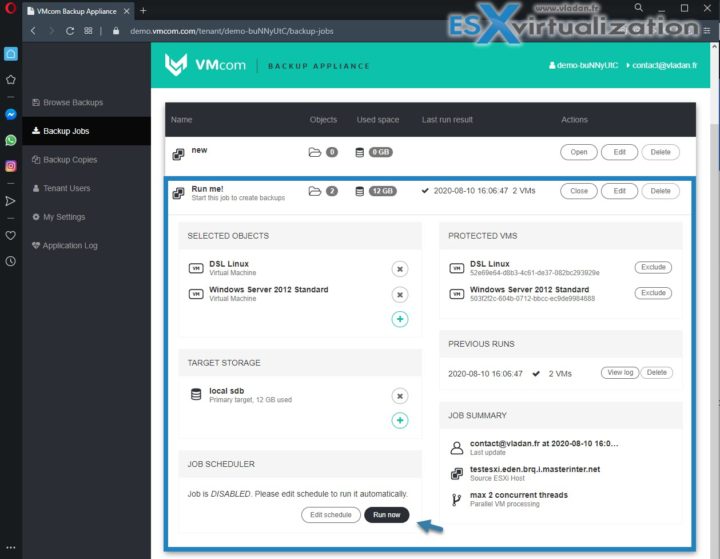This screenshot has height=559, width=720.
Task: Close the expanded 'Run me!' job
Action: pos(579,191)
